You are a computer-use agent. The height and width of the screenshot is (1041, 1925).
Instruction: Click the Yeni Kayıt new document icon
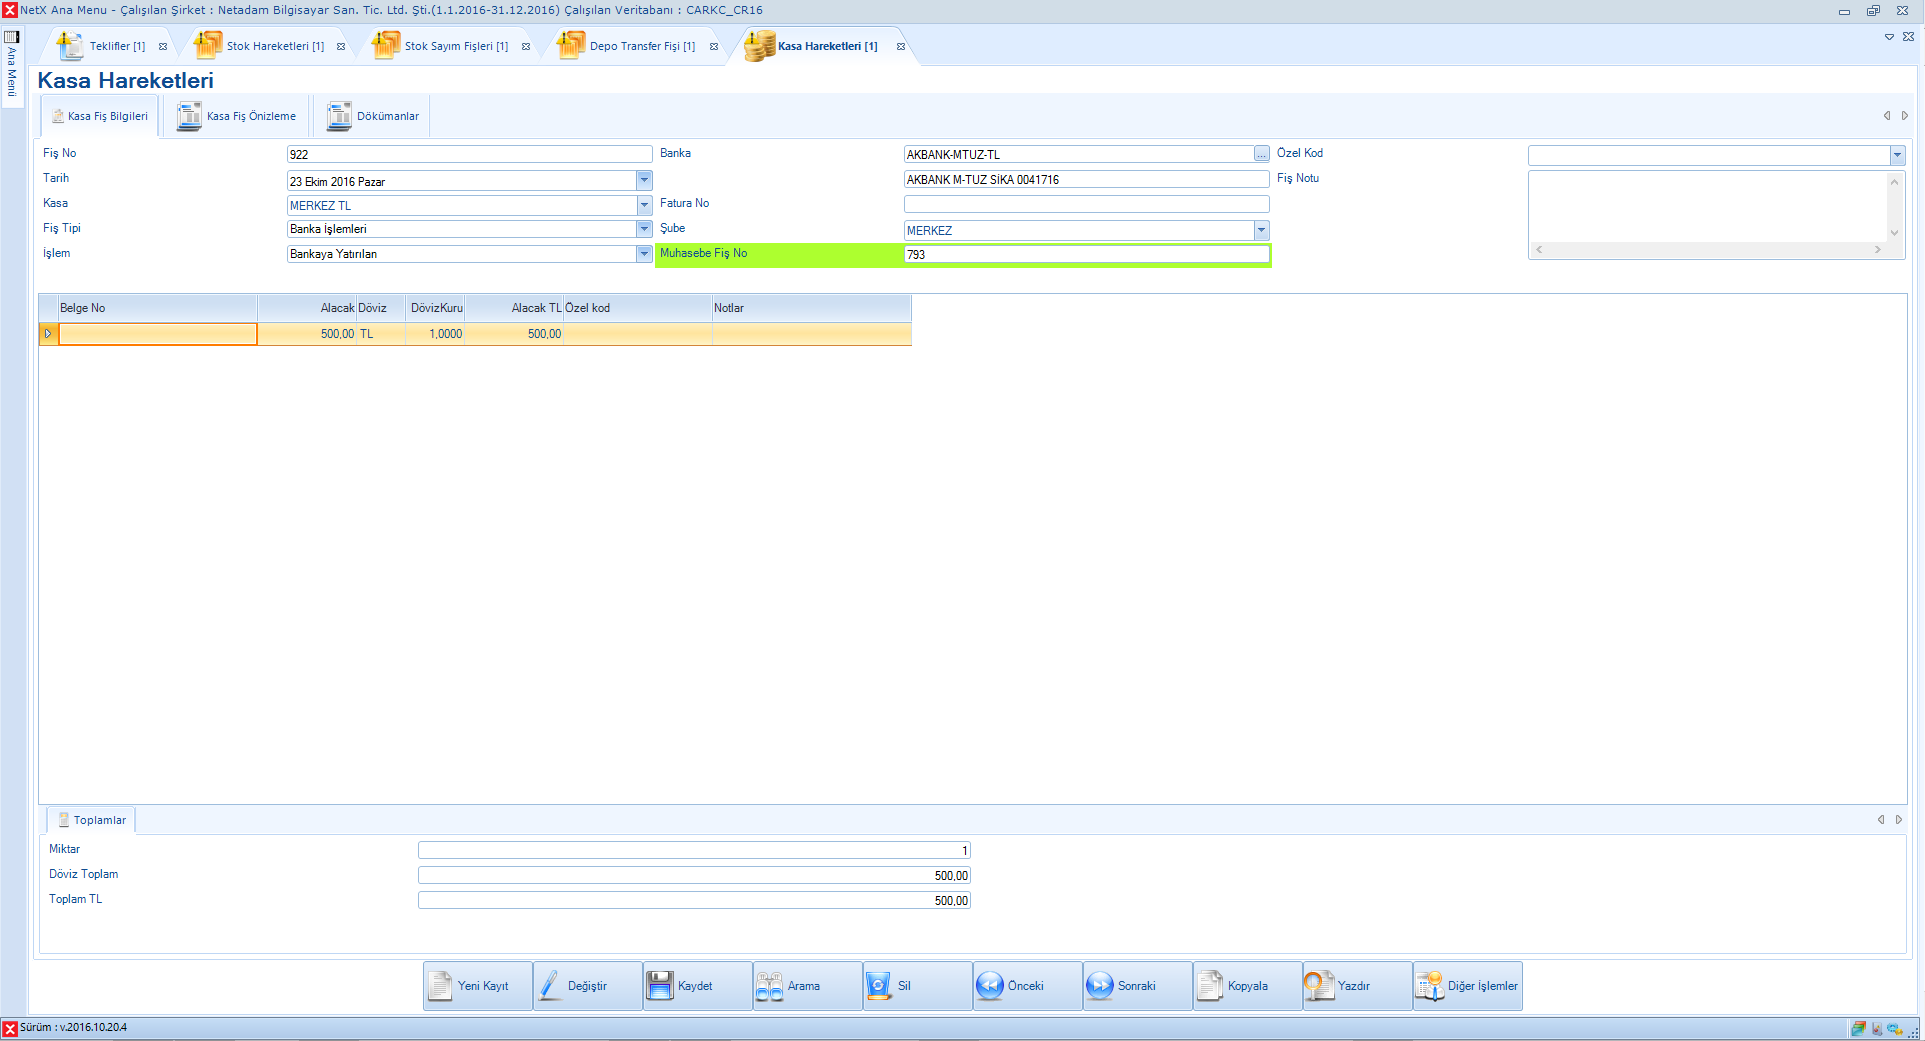(440, 986)
